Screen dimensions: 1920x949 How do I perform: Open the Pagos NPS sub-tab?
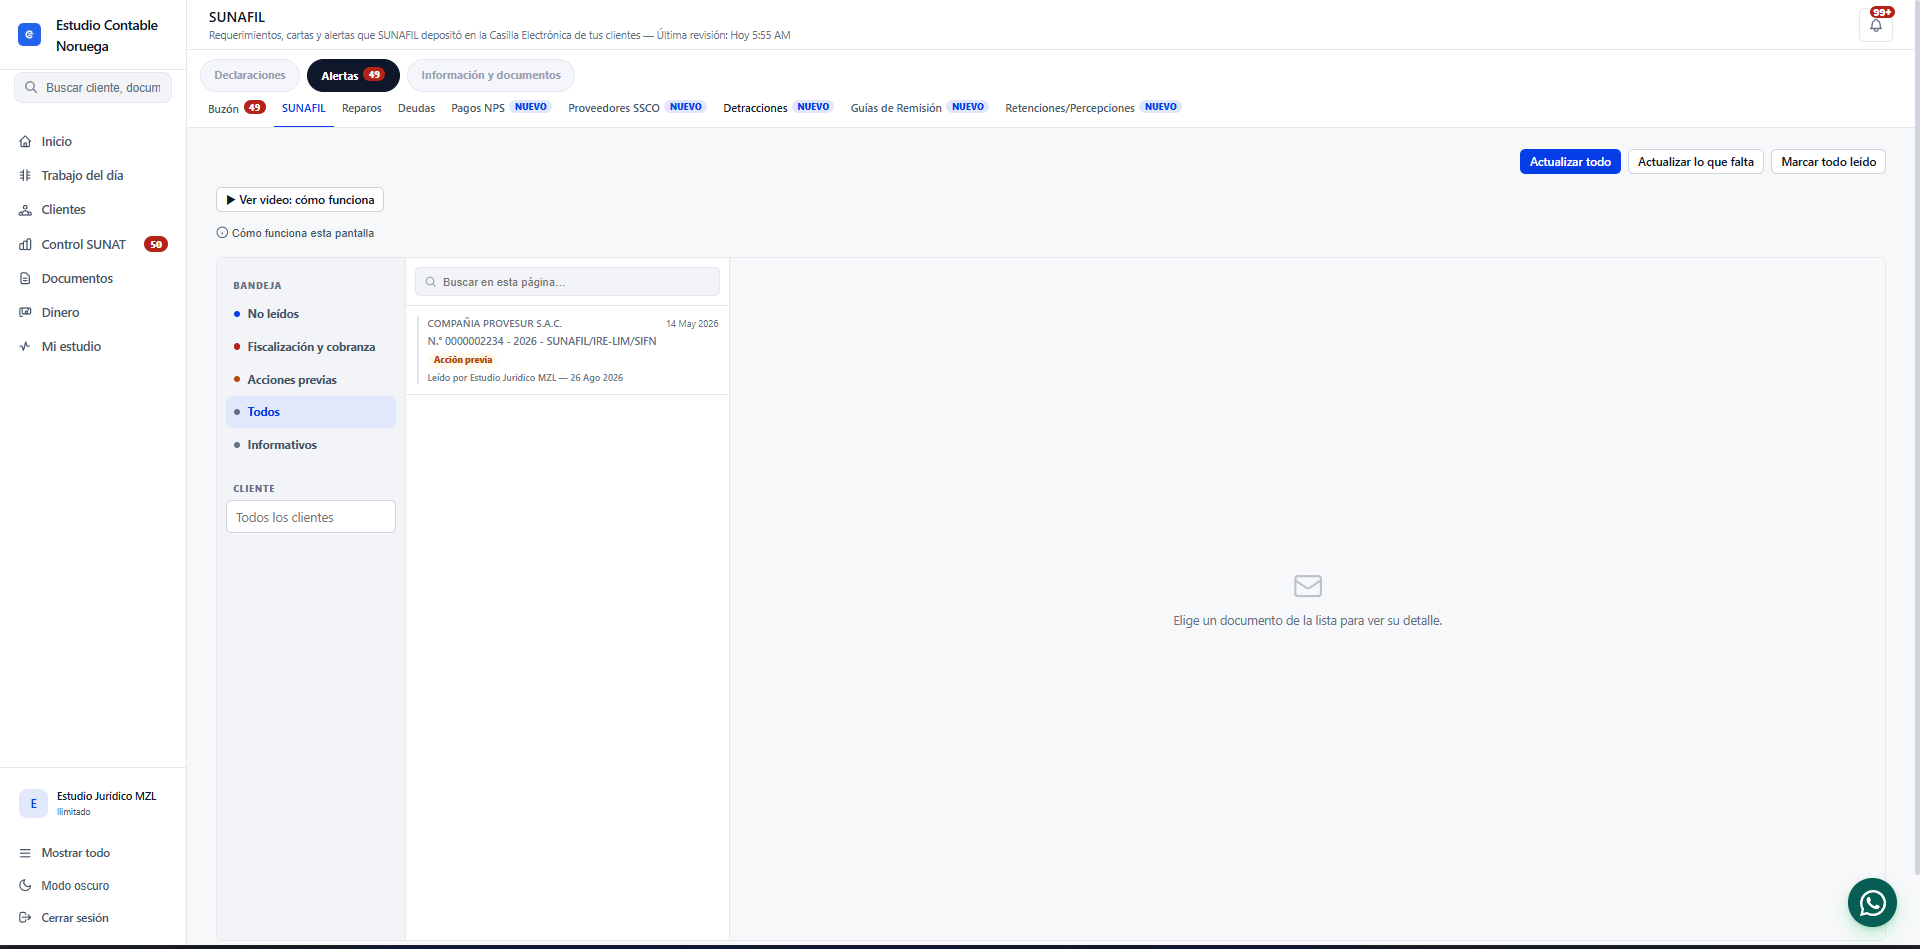coord(501,108)
